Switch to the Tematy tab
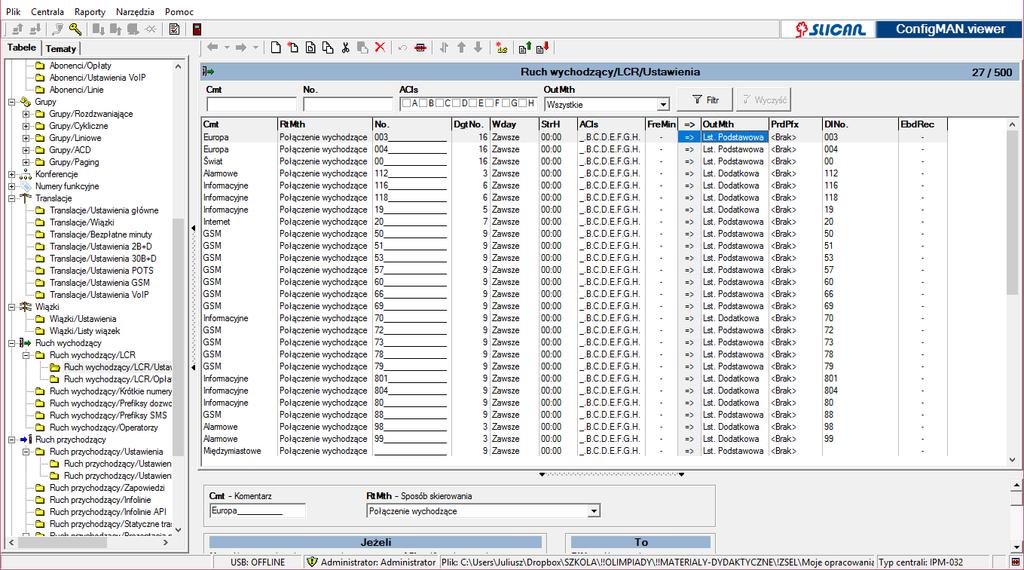The width and height of the screenshot is (1024, 570). [x=61, y=49]
